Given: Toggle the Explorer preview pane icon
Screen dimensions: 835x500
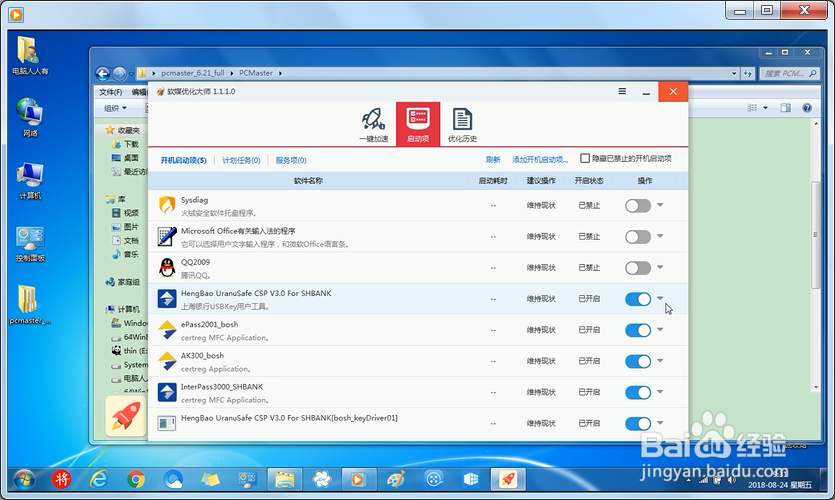Looking at the screenshot, I should [x=785, y=108].
